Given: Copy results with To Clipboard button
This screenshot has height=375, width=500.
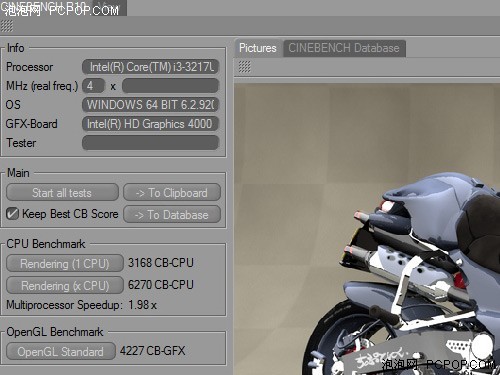Looking at the screenshot, I should [172, 192].
